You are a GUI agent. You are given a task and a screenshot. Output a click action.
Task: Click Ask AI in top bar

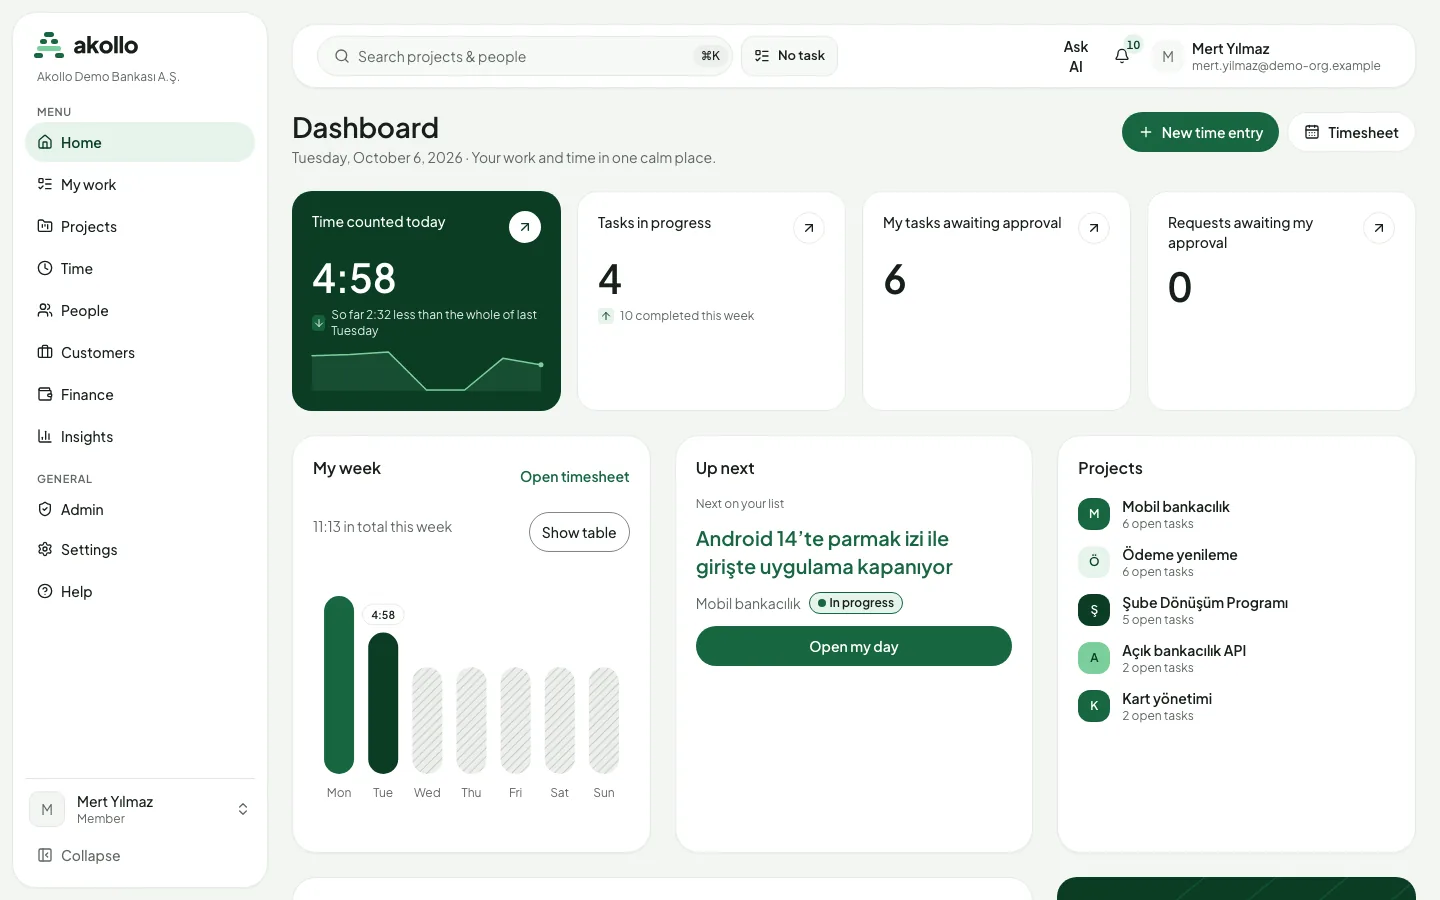(1076, 56)
